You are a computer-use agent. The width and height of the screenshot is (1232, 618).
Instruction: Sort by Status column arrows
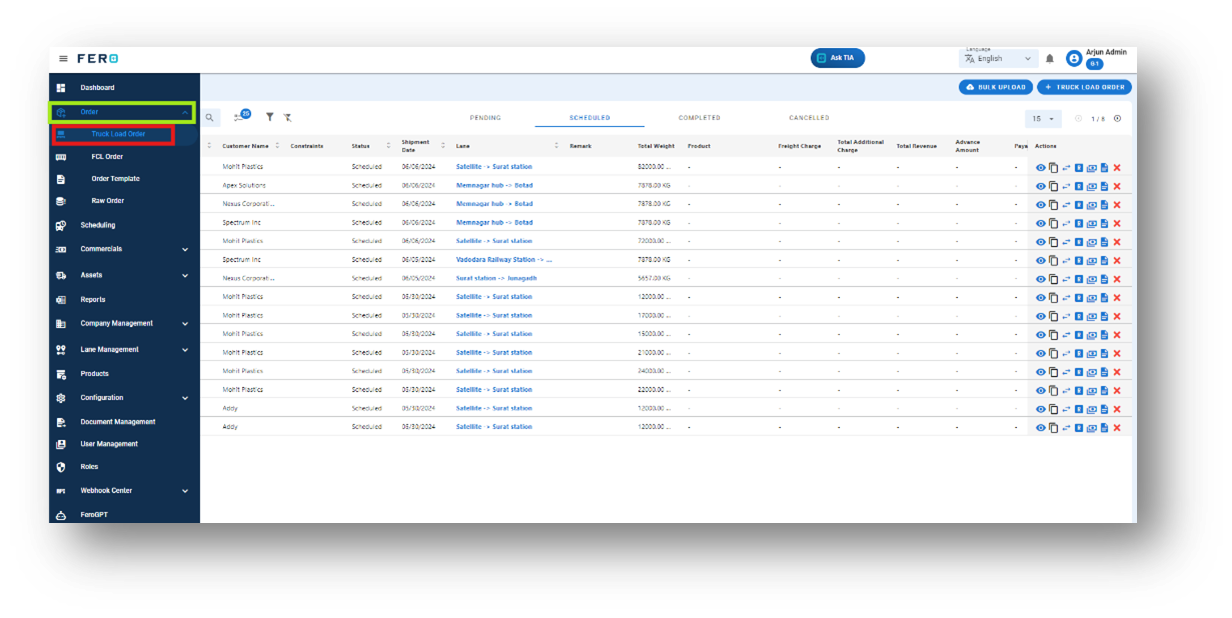click(388, 146)
